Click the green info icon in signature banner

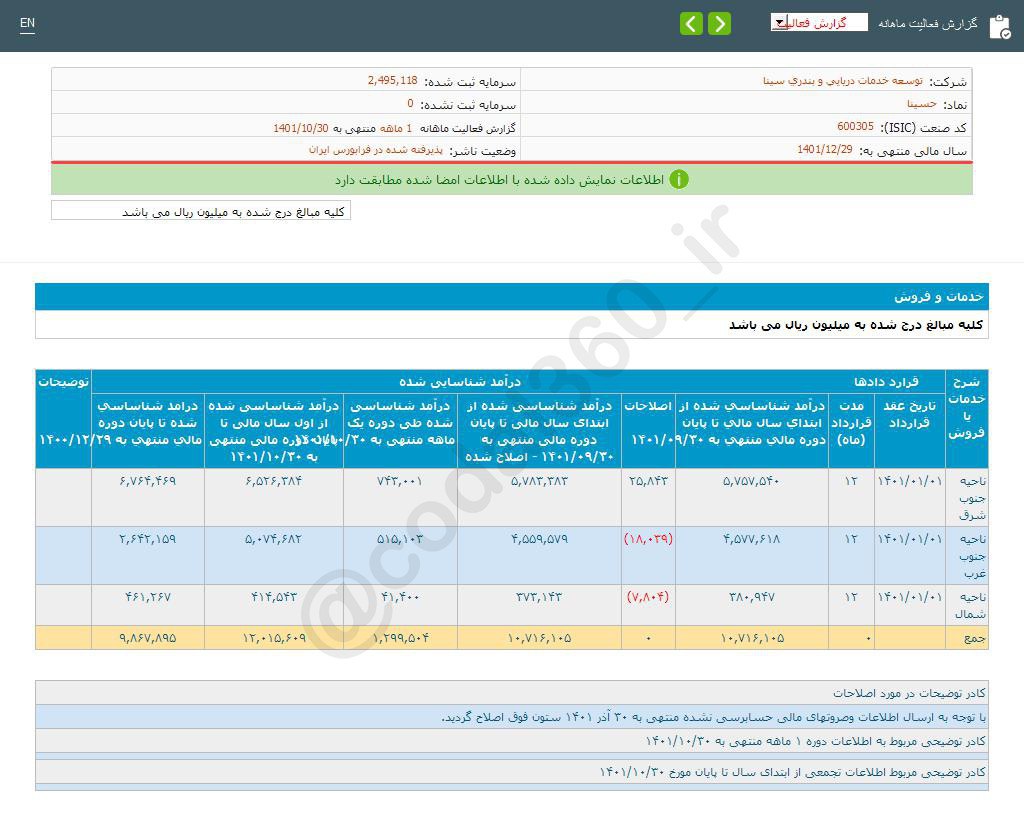pos(679,180)
